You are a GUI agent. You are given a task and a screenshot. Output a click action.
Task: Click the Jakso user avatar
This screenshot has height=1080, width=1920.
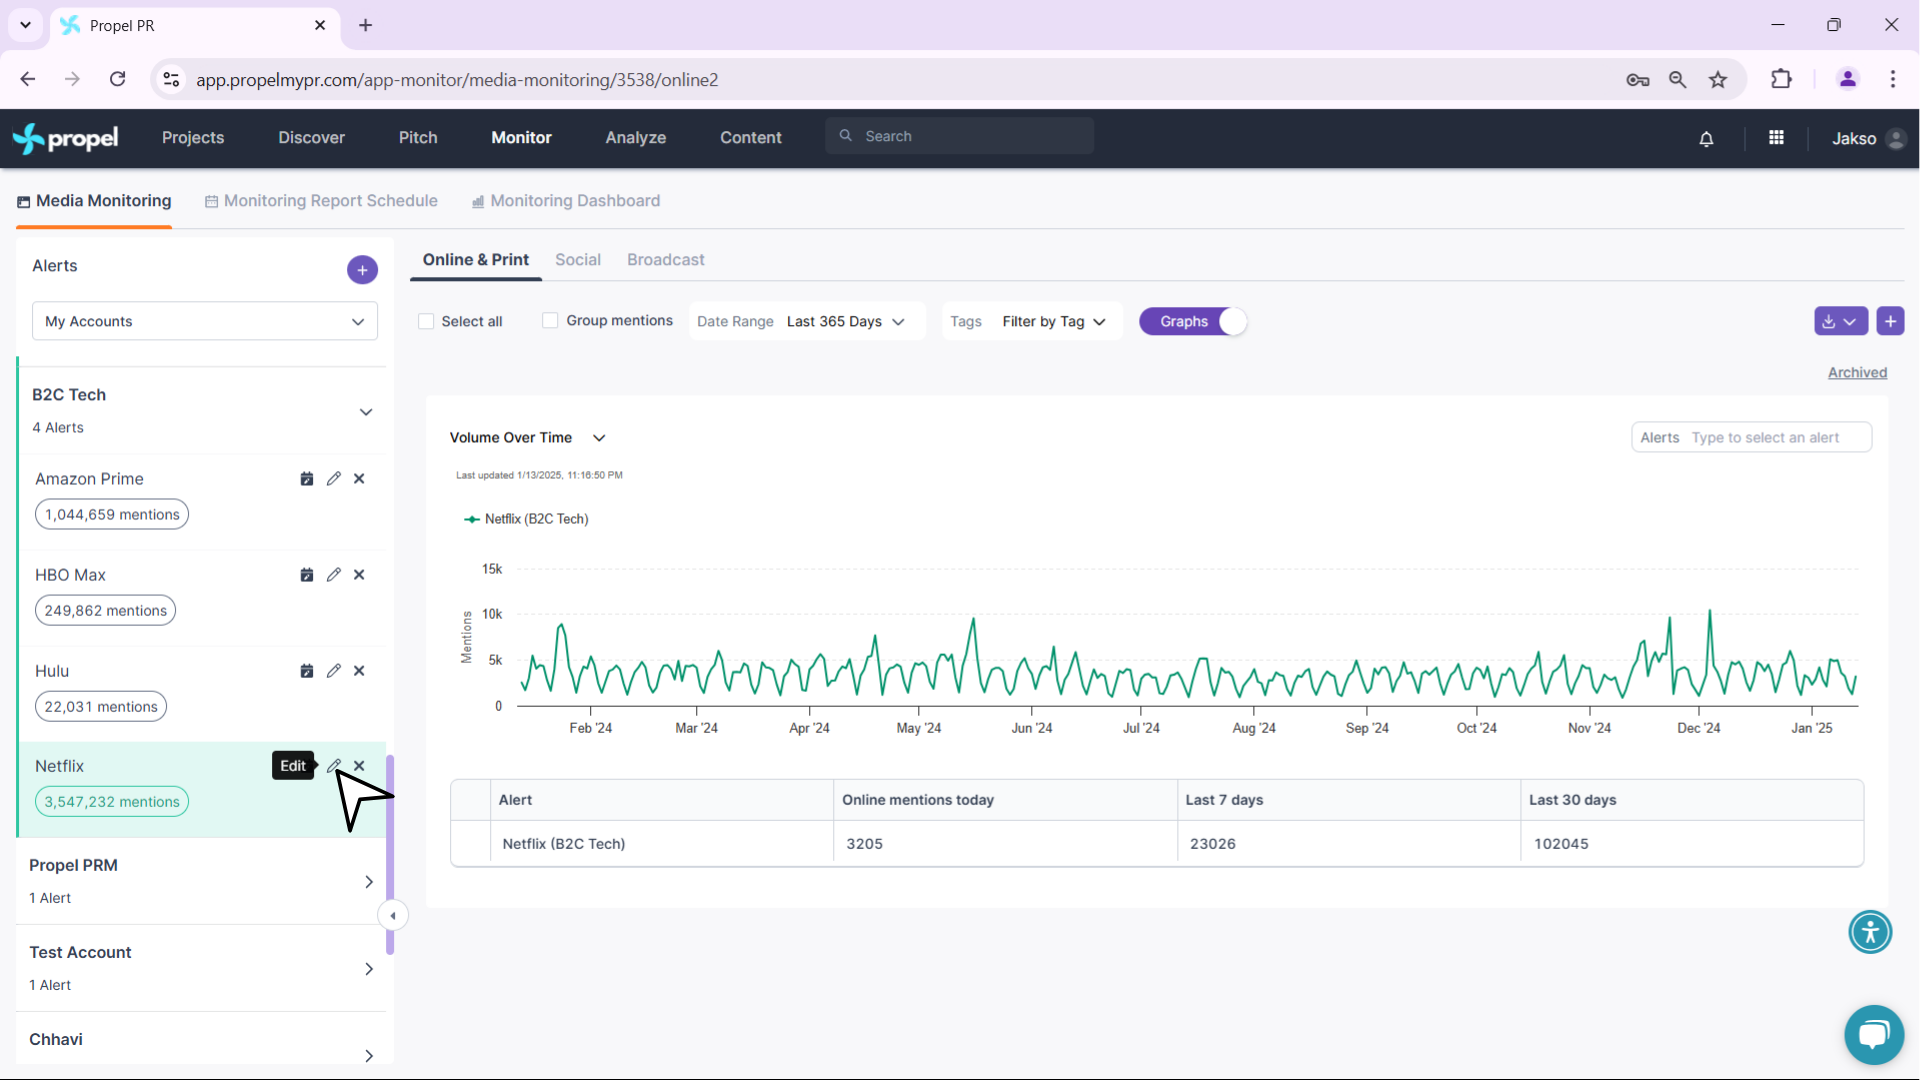(1896, 139)
